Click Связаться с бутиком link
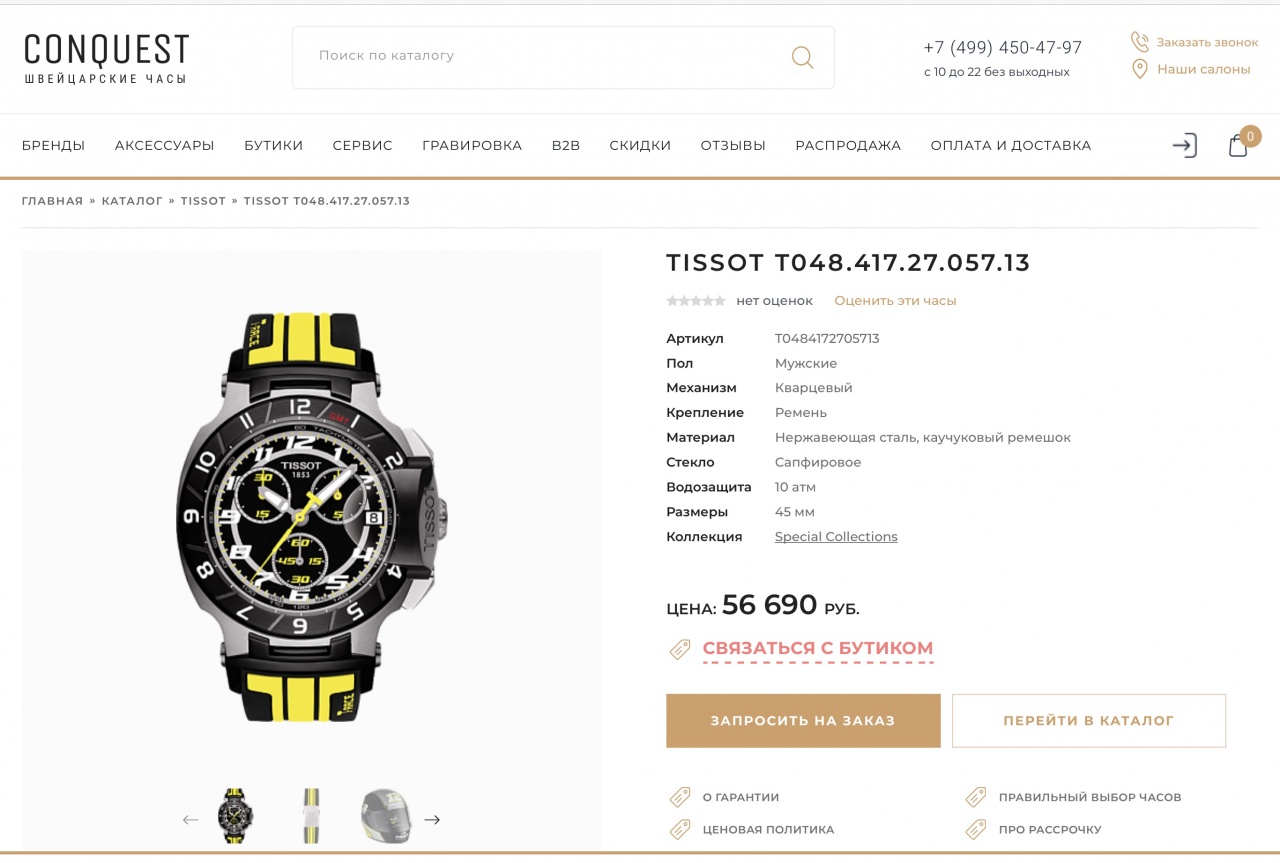Screen dimensions: 1280x863 point(818,648)
